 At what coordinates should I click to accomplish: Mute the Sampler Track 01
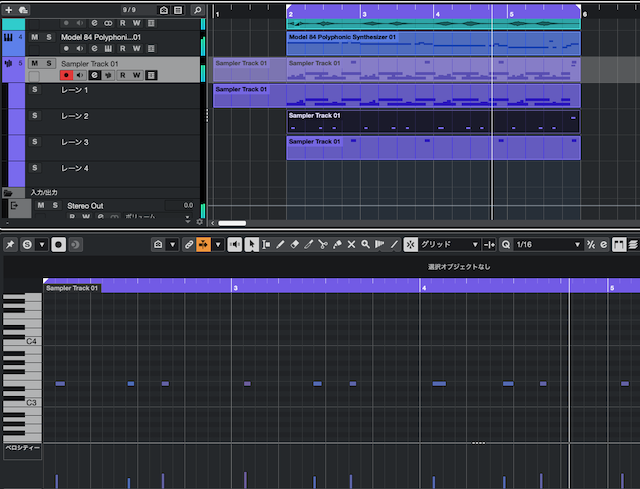pyautogui.click(x=34, y=64)
